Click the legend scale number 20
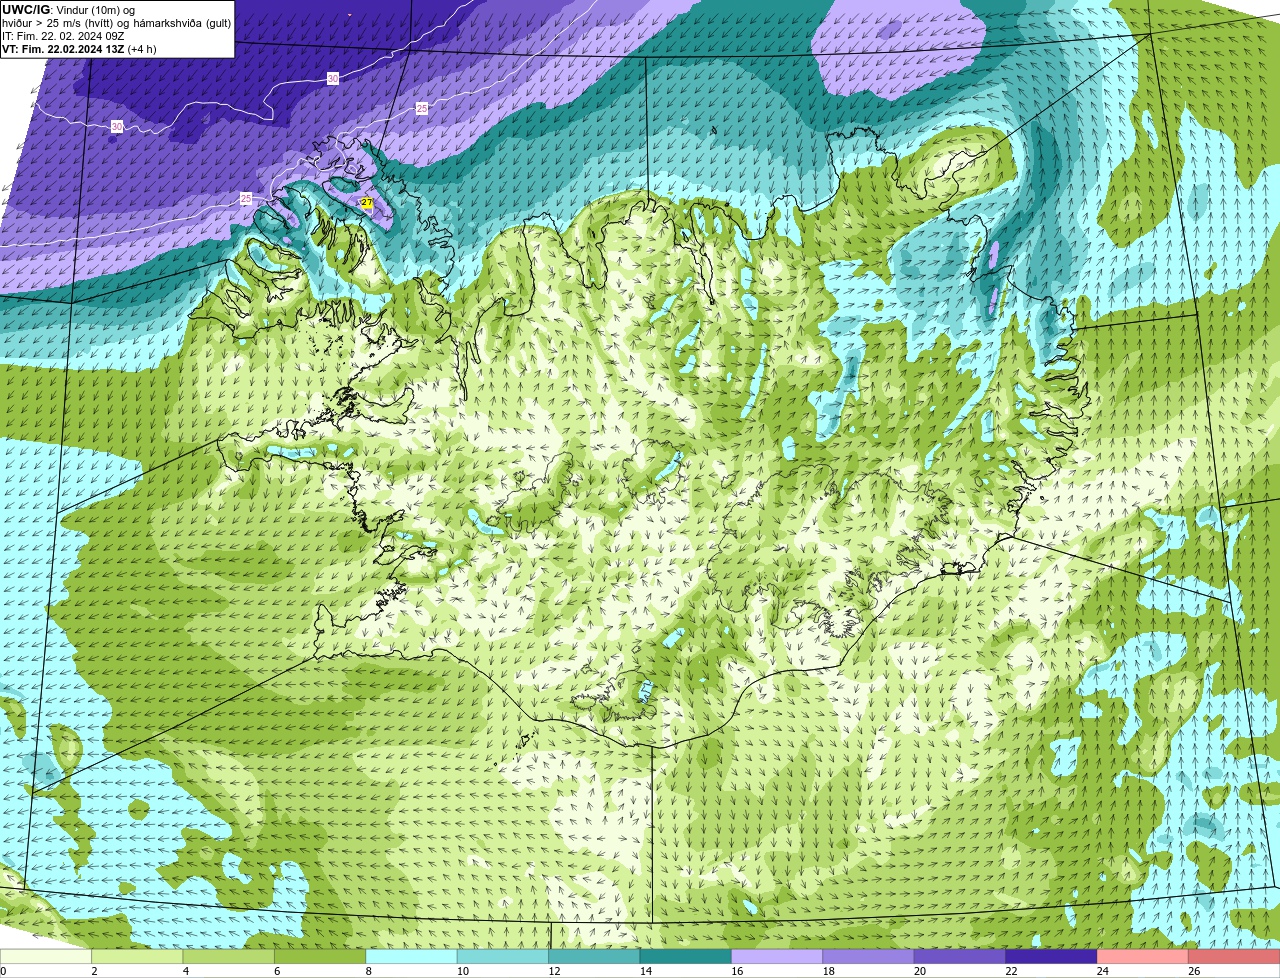The image size is (1280, 978). tap(920, 971)
